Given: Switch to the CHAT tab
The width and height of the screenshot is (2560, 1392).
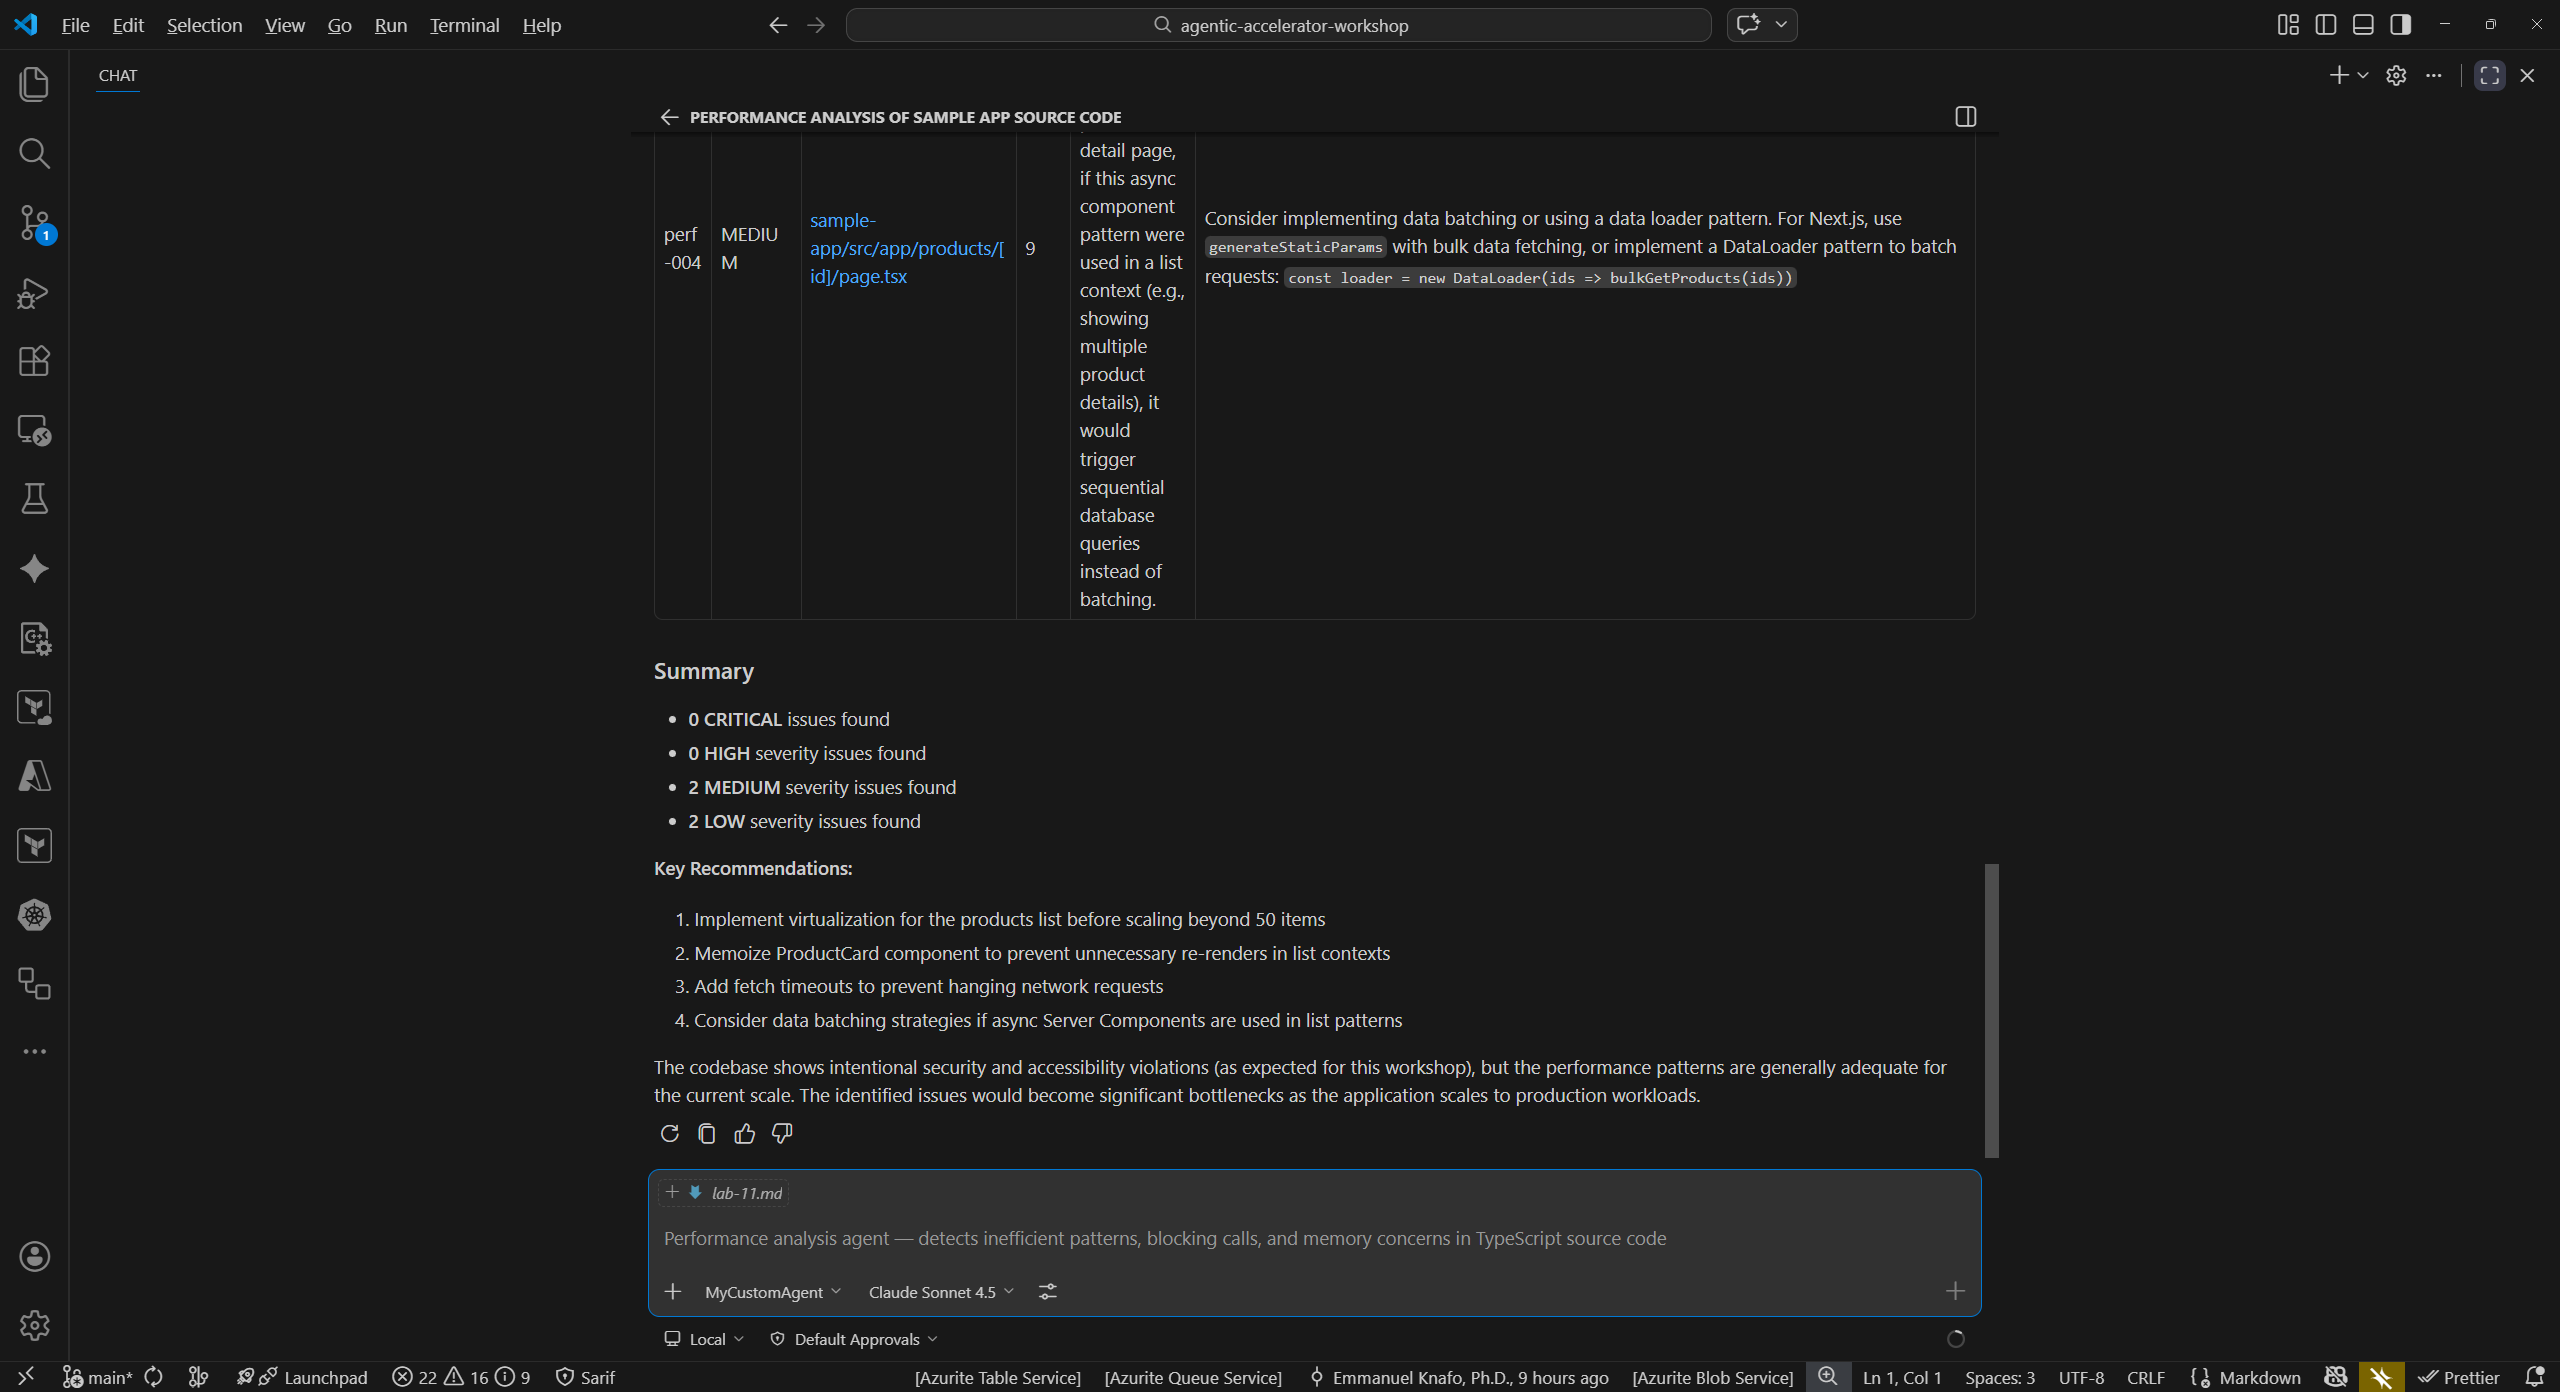Looking at the screenshot, I should click(x=117, y=75).
